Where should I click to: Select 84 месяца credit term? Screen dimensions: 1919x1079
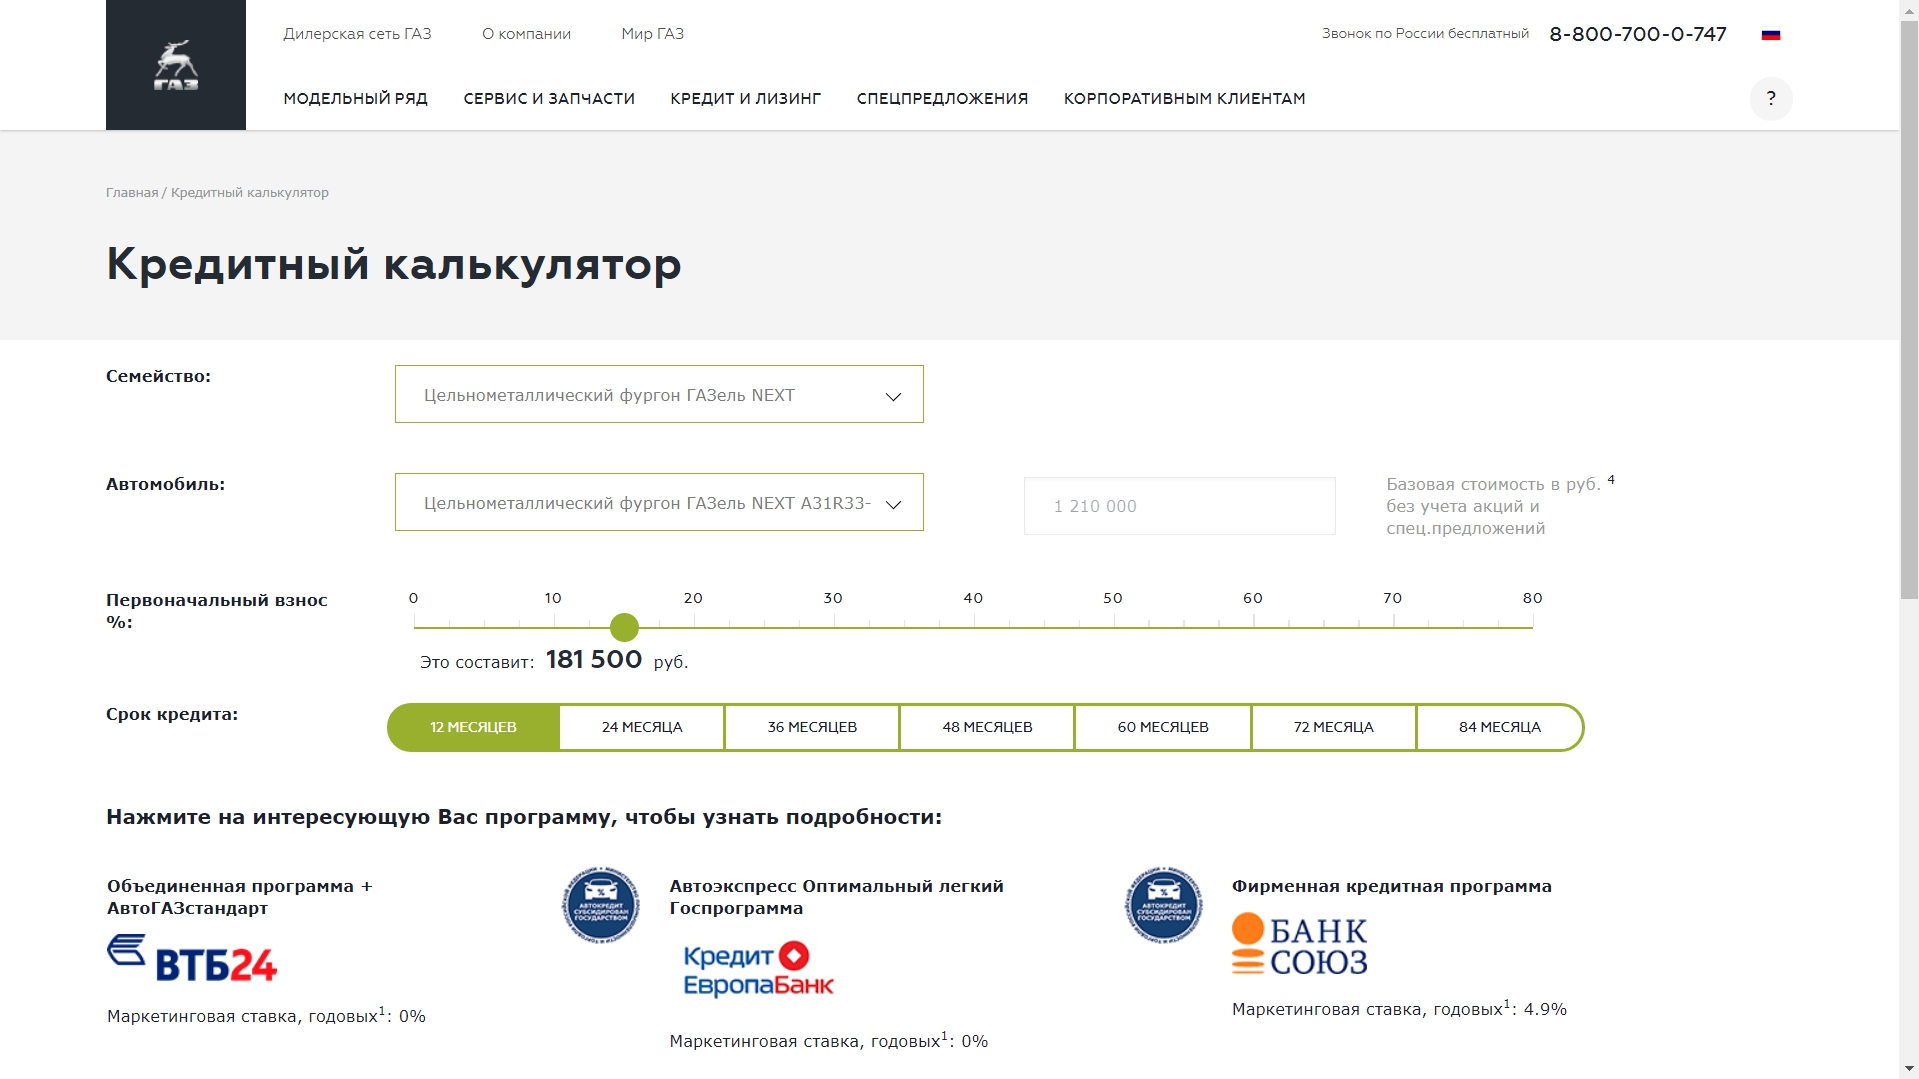point(1500,727)
